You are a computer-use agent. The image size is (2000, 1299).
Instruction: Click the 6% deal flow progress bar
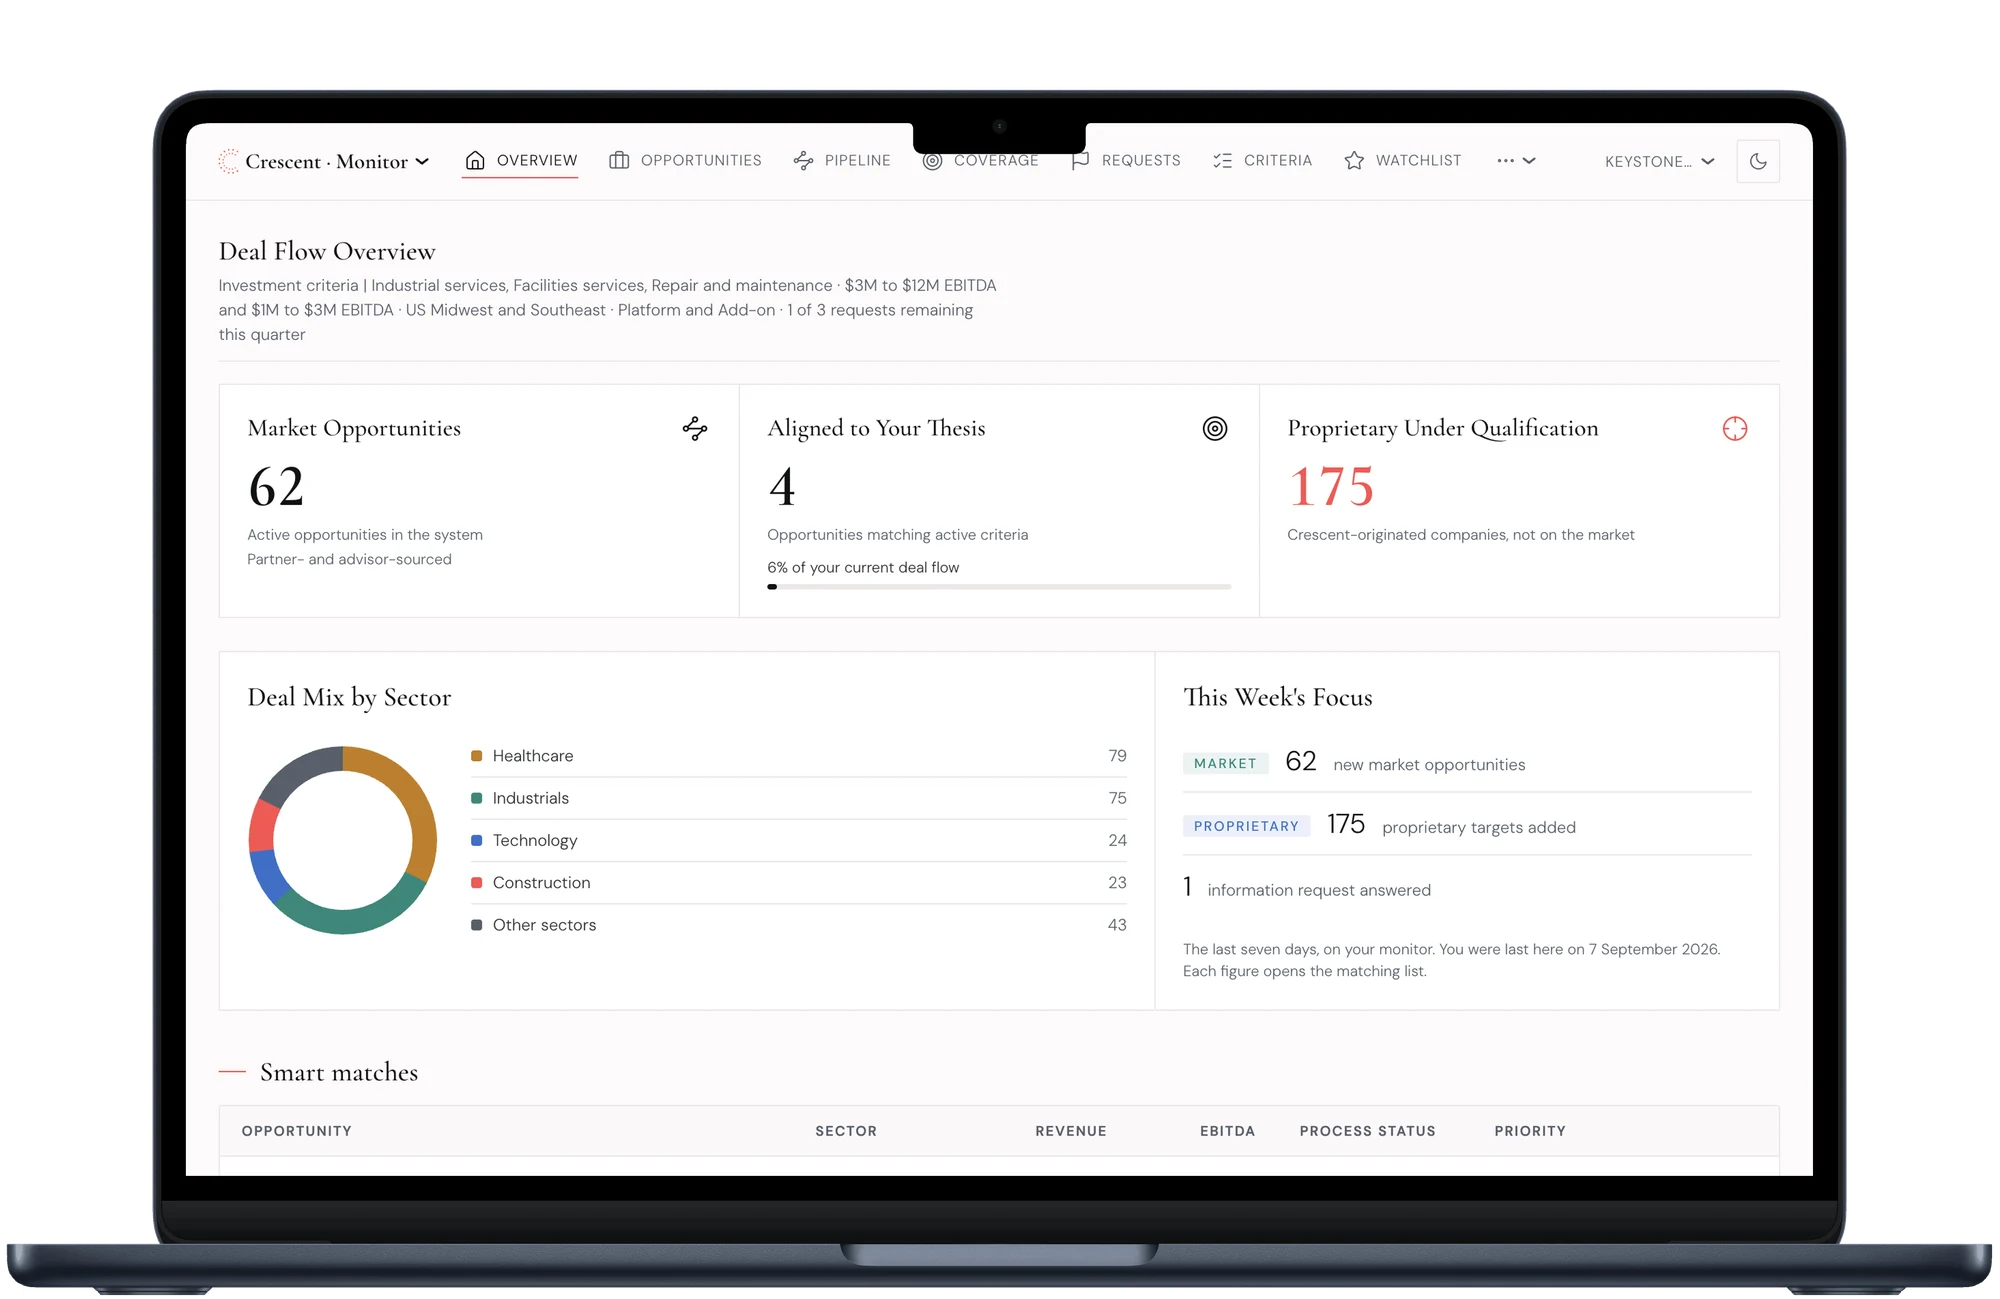click(999, 587)
